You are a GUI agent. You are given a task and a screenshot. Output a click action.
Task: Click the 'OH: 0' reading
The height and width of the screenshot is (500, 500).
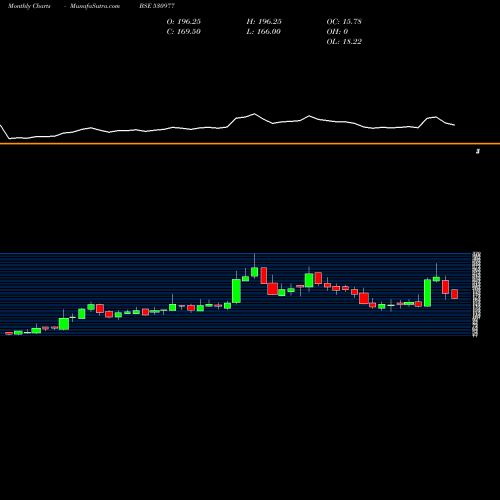coord(337,32)
